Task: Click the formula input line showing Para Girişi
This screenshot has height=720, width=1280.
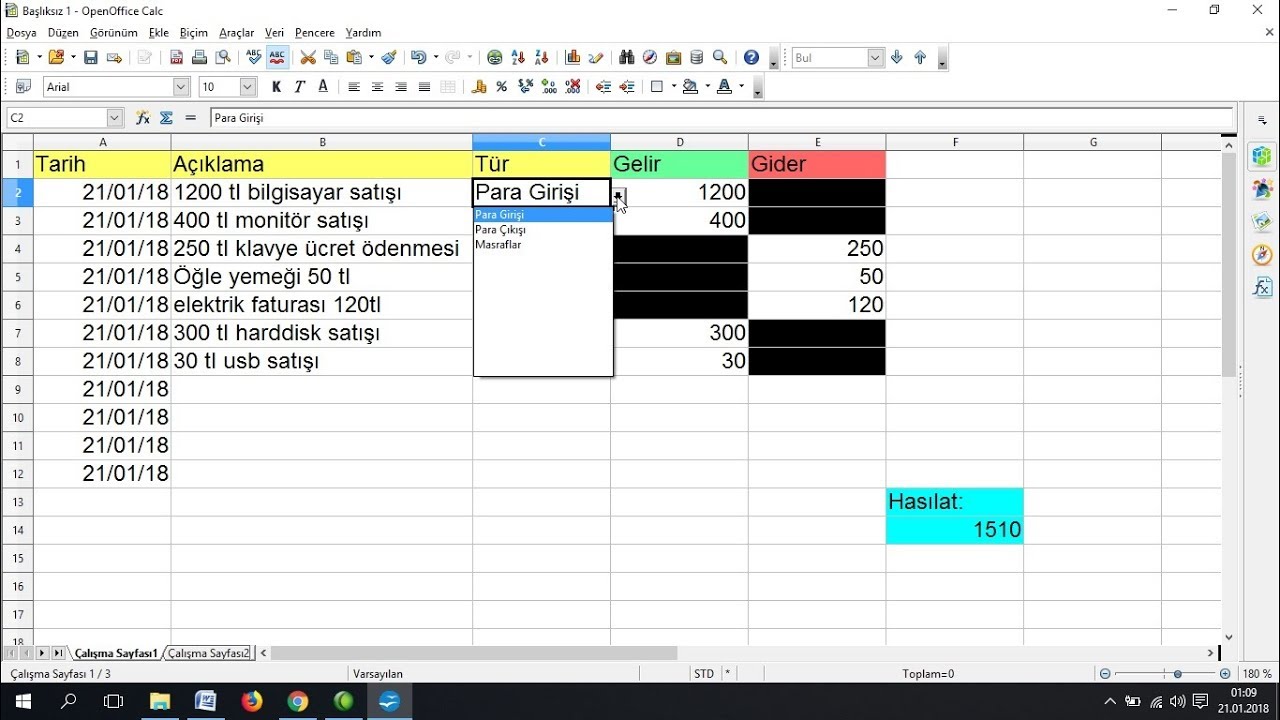Action: 720,118
